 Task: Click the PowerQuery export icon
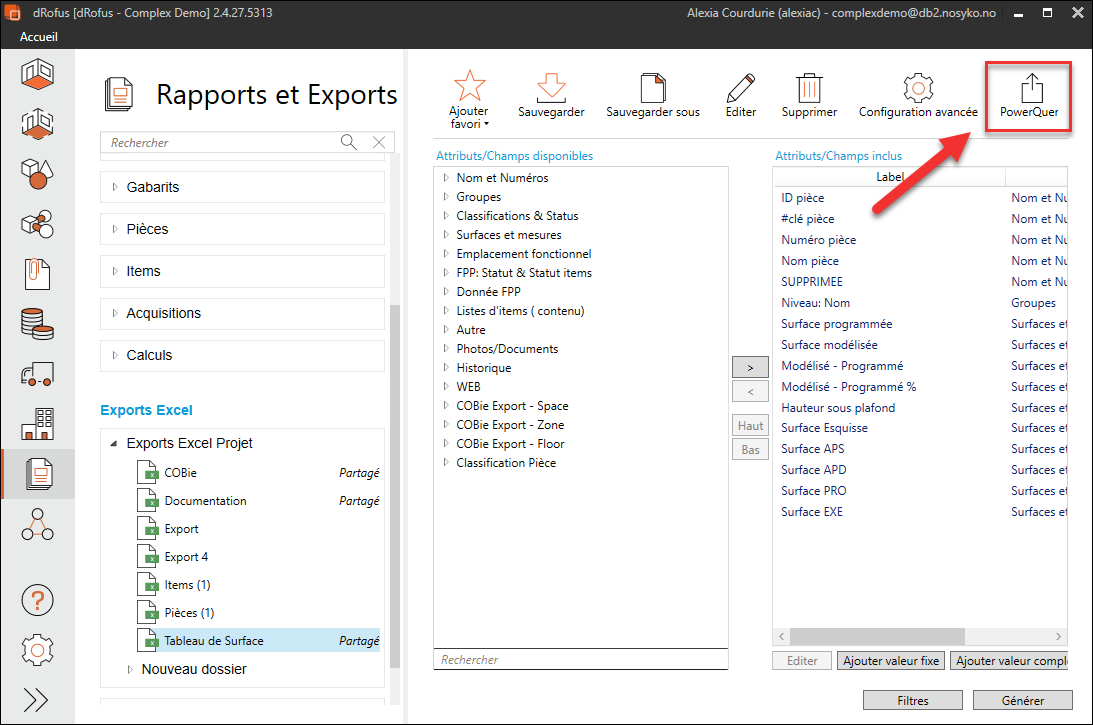(x=1029, y=90)
